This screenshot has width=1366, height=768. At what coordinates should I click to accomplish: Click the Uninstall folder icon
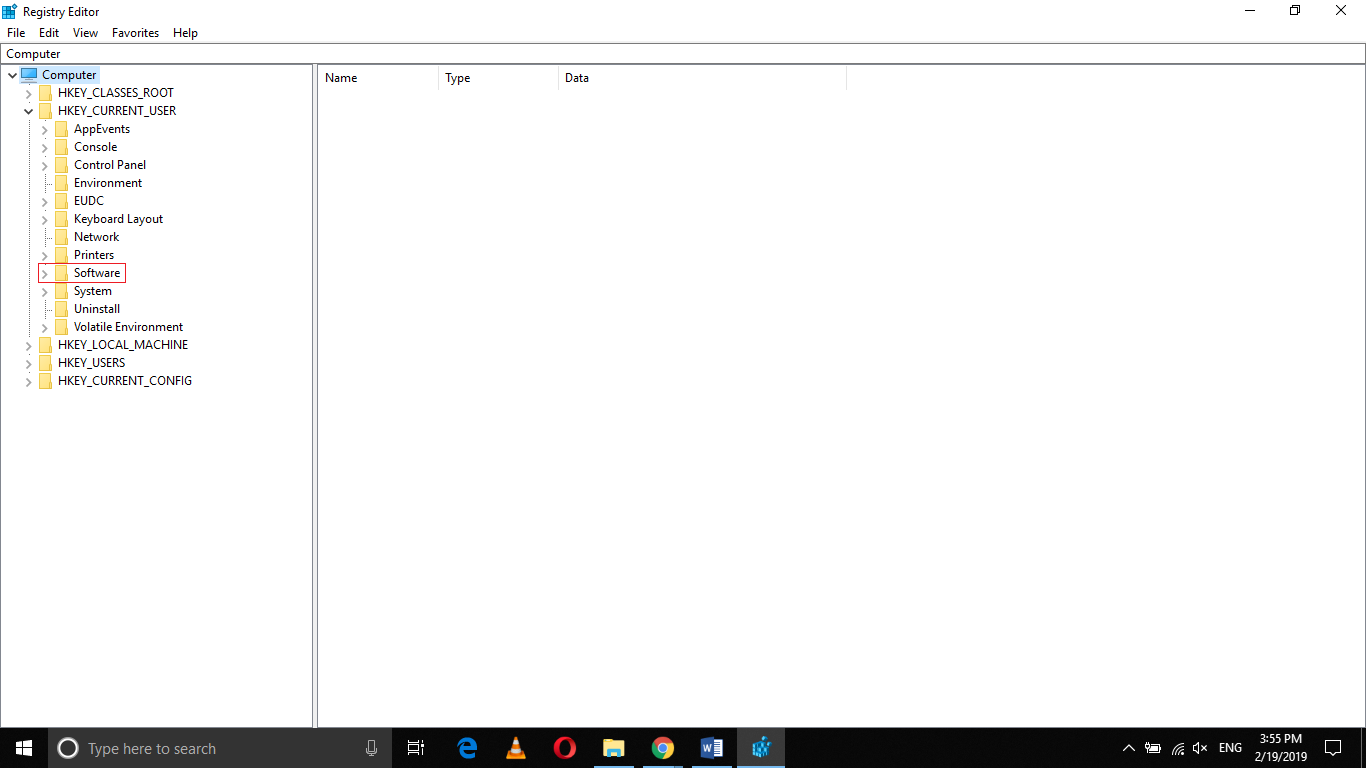coord(62,309)
